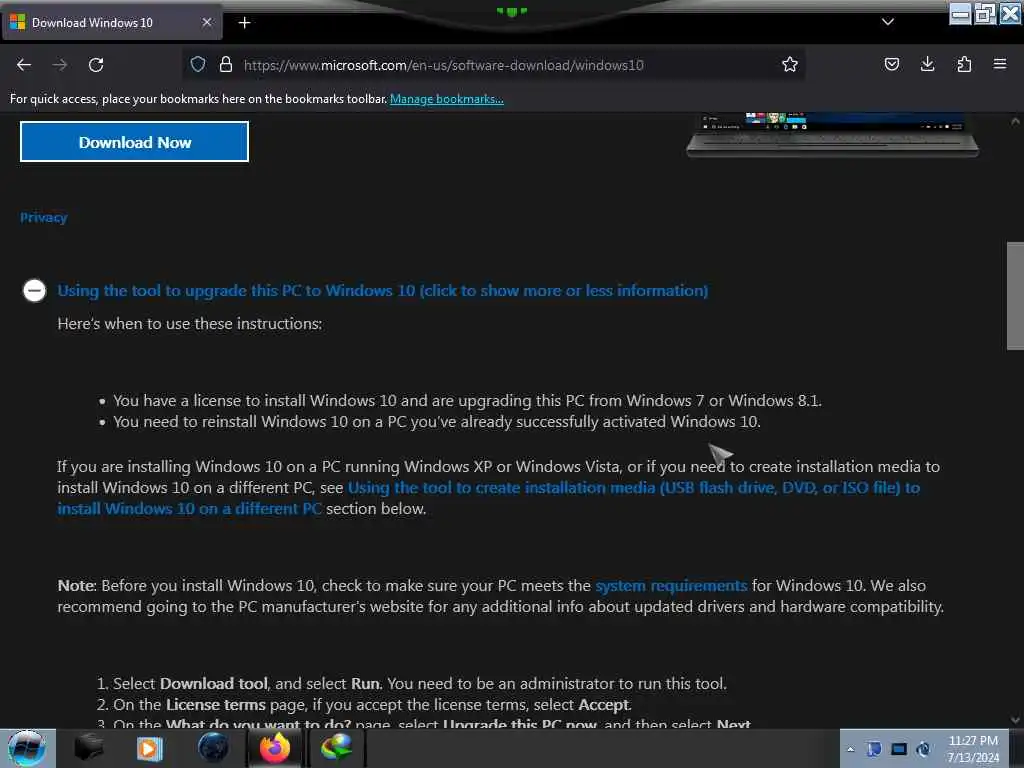The width and height of the screenshot is (1024, 768).
Task: Click the site padlock security icon
Action: (226, 64)
